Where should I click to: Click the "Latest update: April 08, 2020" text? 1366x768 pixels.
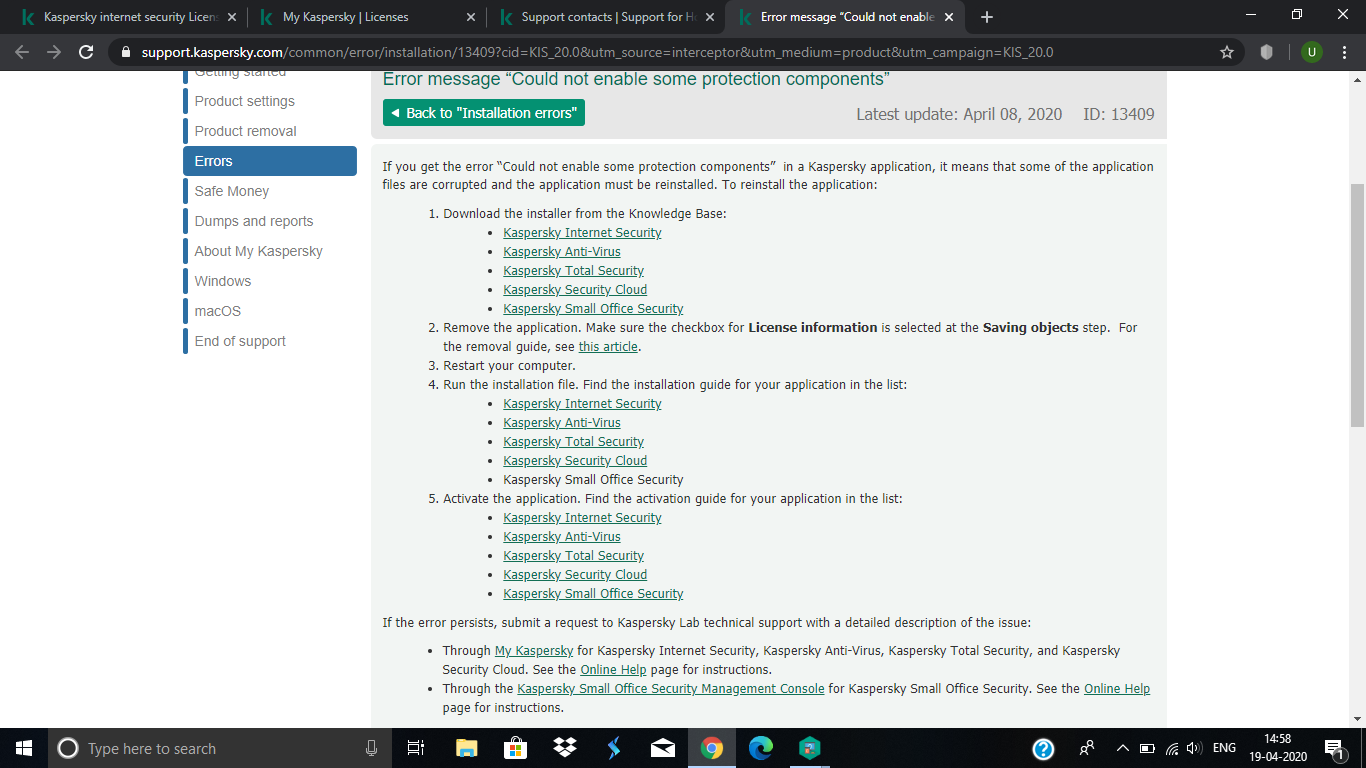click(x=959, y=114)
